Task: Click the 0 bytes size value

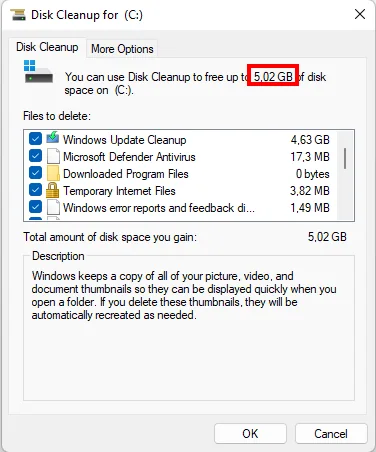Action: 313,174
